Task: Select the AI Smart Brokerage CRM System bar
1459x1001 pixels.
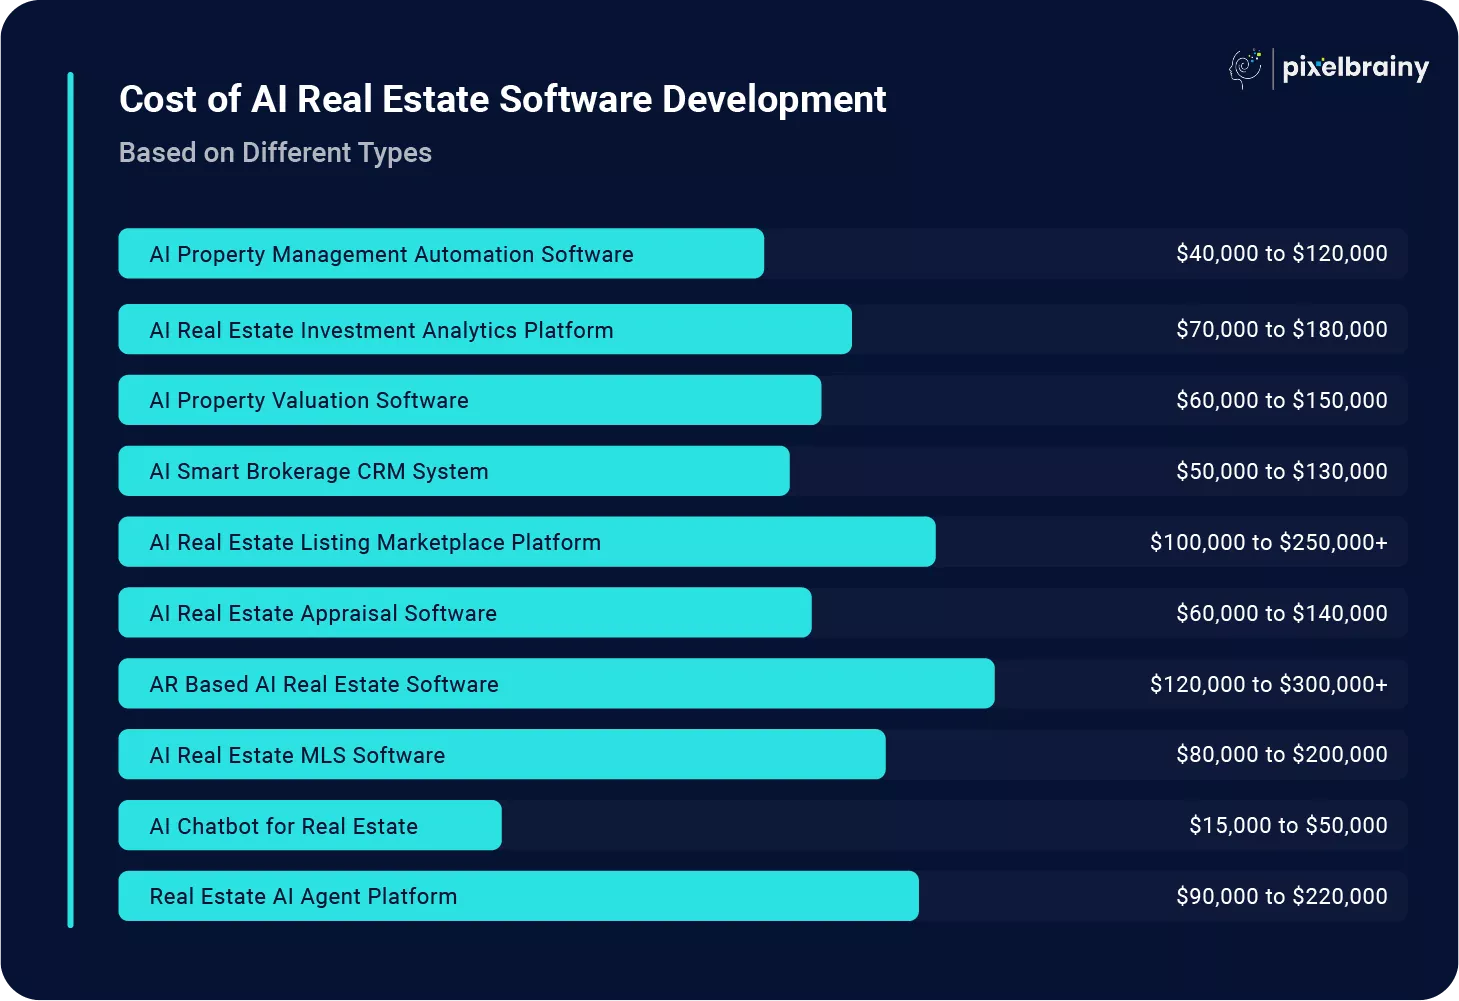Action: [454, 471]
